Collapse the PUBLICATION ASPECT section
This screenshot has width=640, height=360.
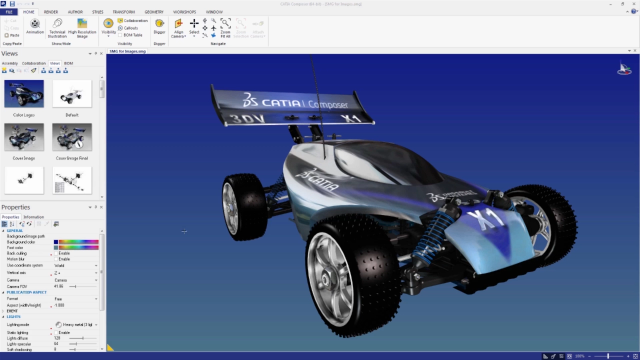point(3,293)
